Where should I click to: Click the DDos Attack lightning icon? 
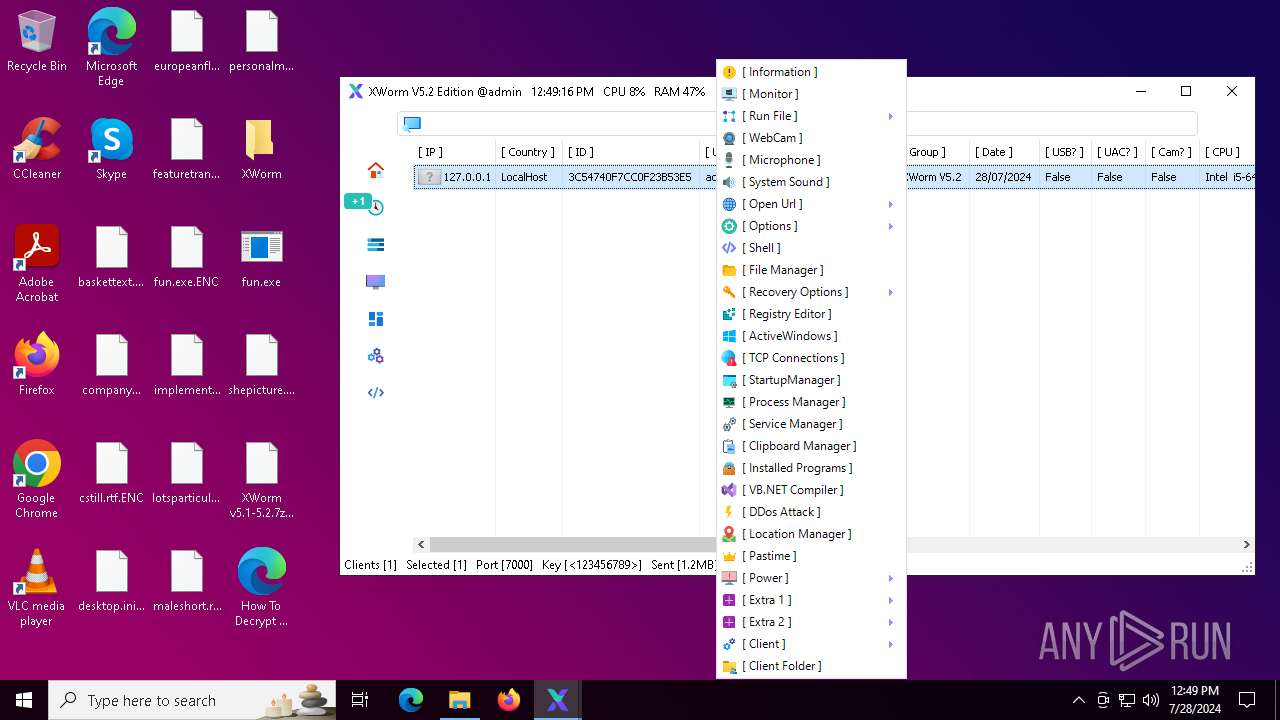pyautogui.click(x=729, y=512)
